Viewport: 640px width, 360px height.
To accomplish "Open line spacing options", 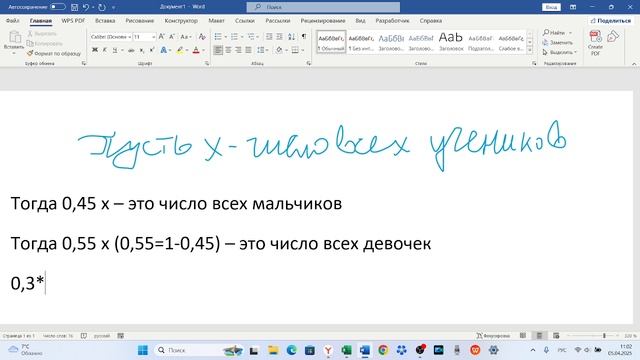I will click(x=261, y=50).
